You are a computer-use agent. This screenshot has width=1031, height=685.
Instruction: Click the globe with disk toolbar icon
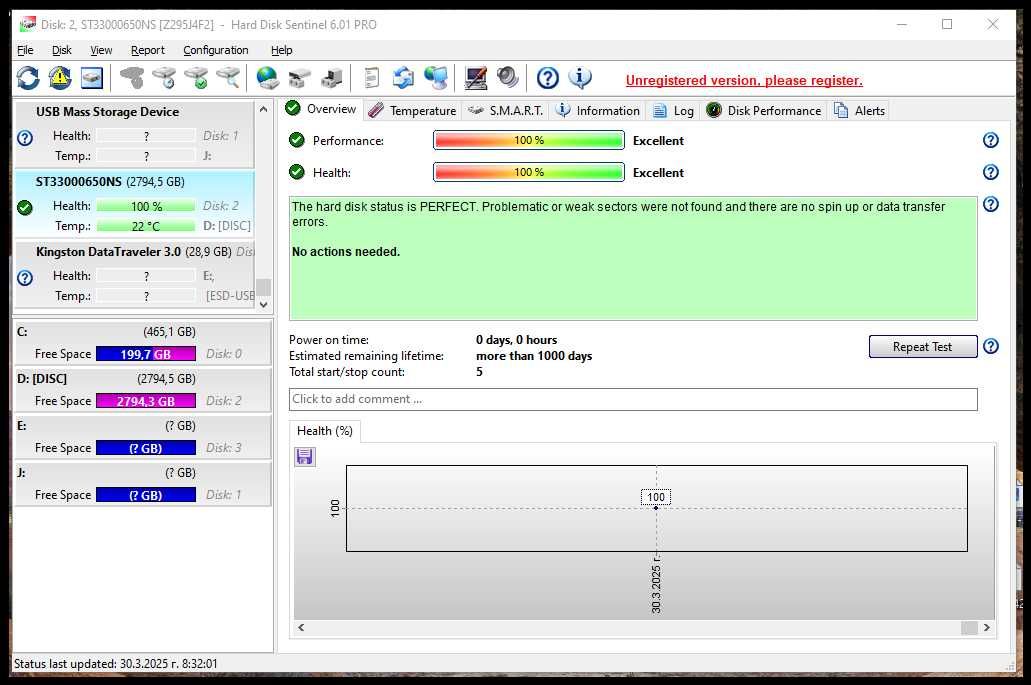[x=267, y=78]
